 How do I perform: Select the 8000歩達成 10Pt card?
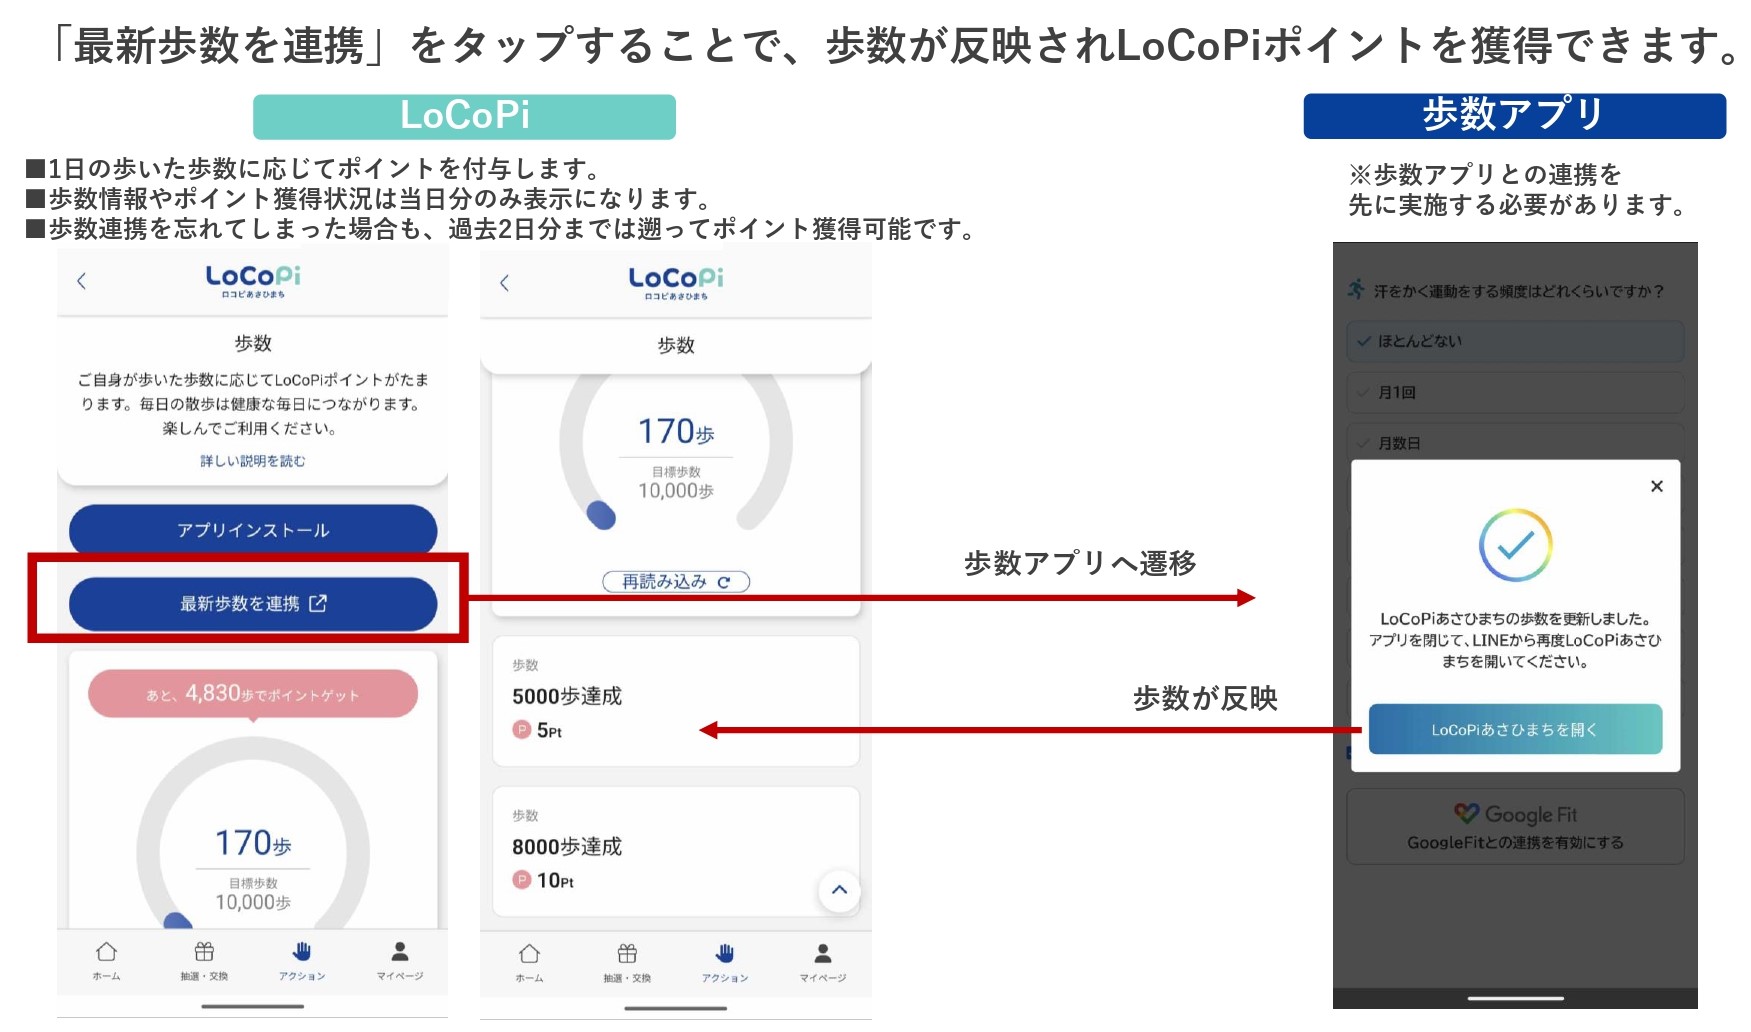(676, 852)
